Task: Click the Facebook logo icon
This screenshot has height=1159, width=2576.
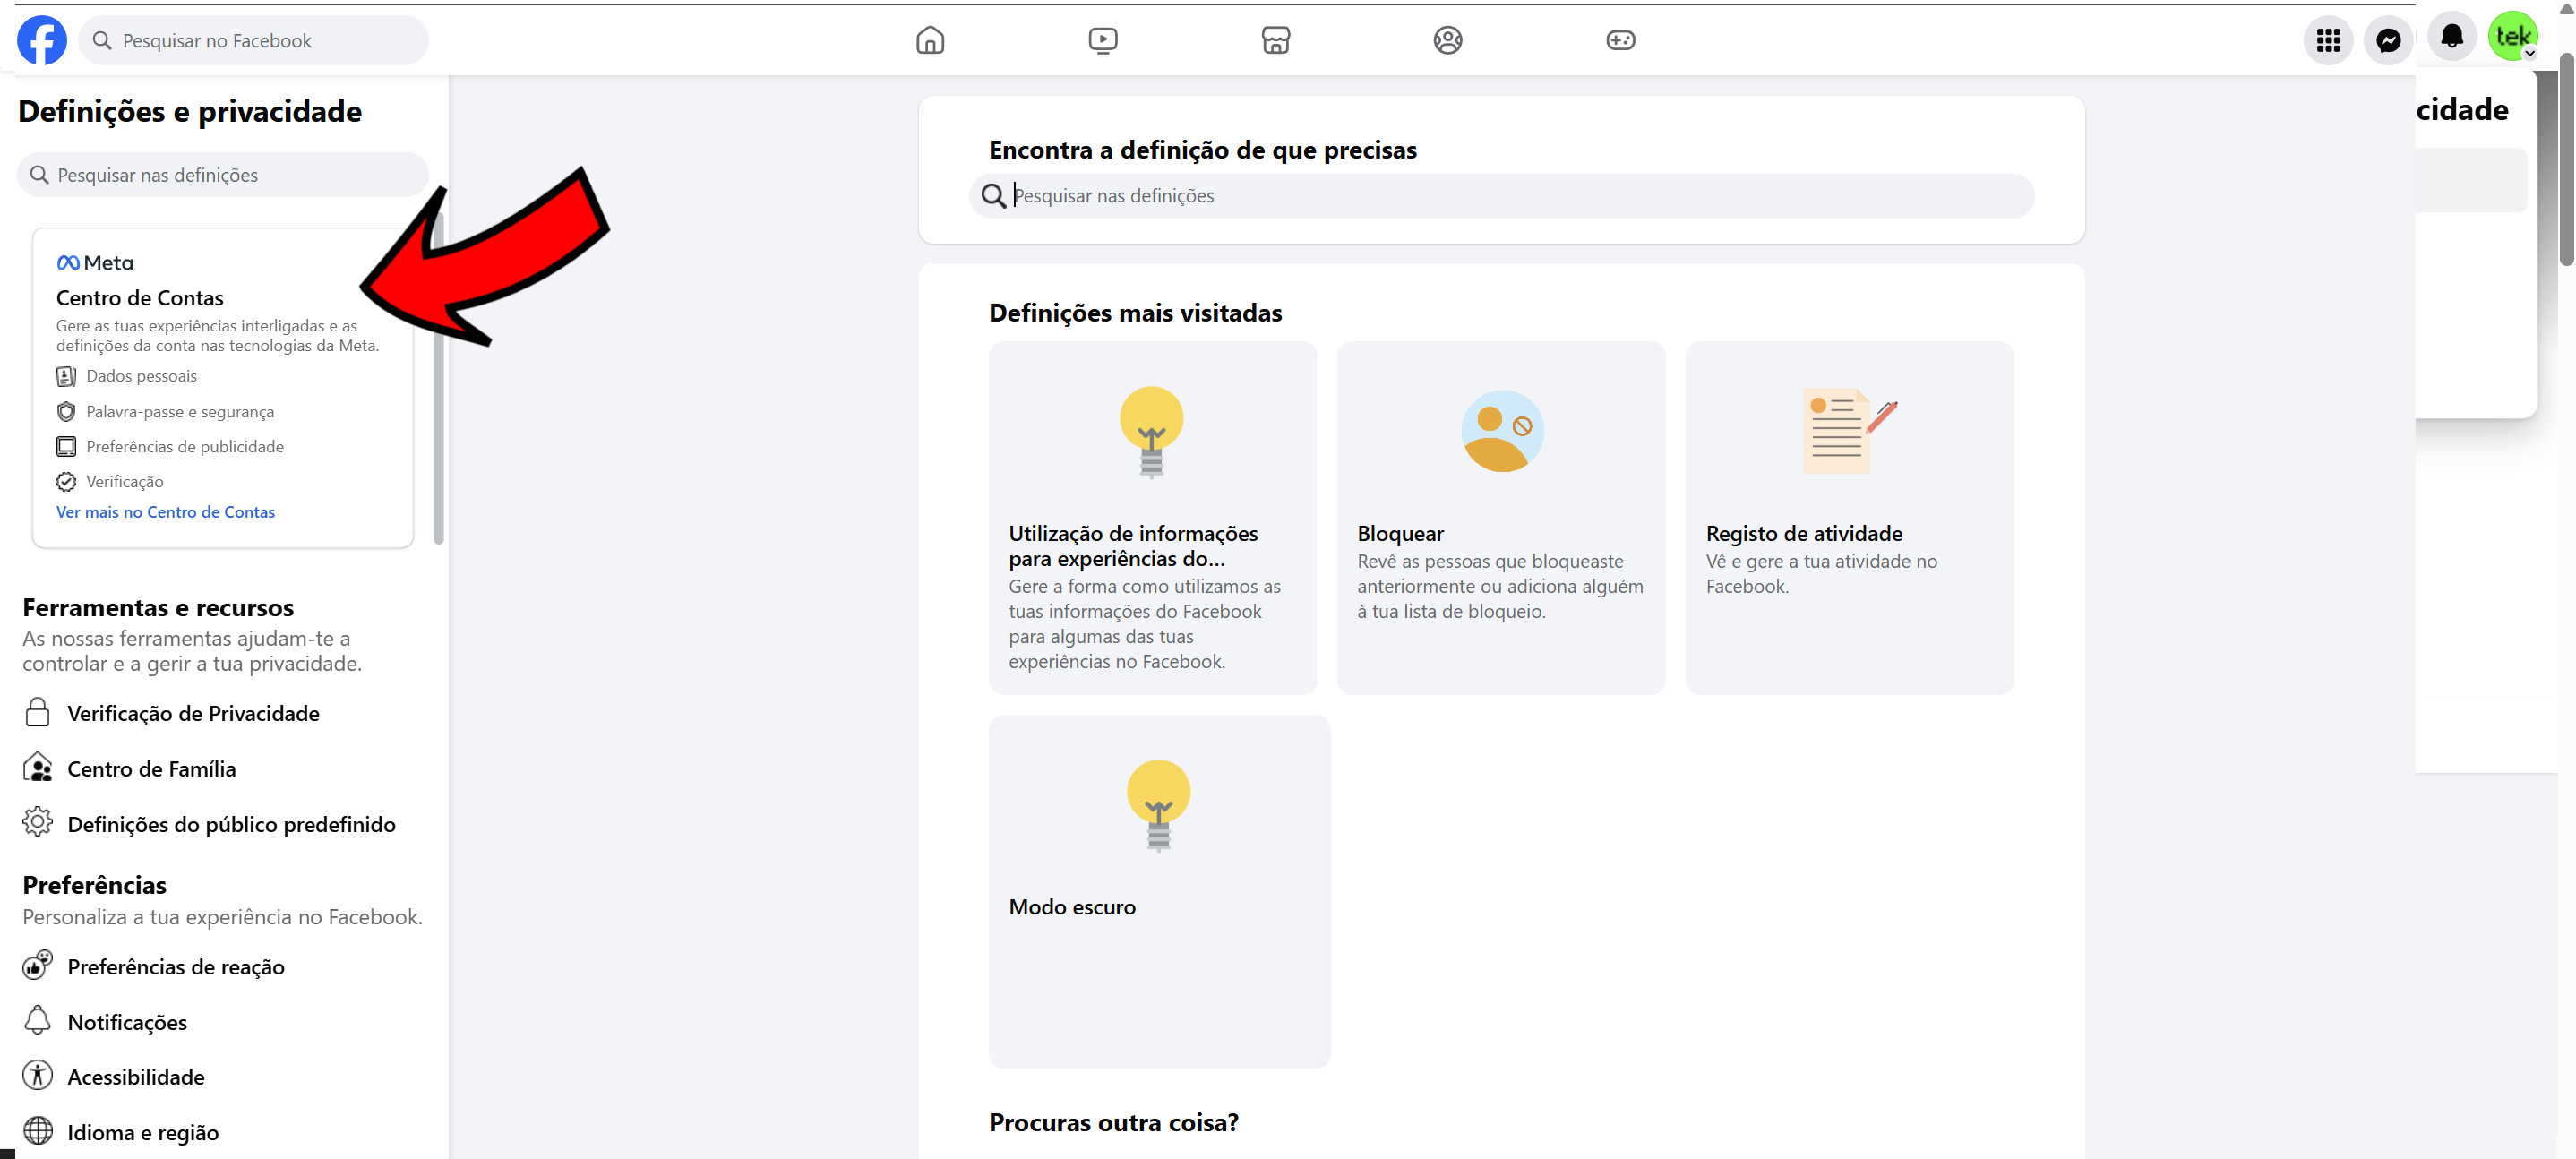Action: (x=42, y=40)
